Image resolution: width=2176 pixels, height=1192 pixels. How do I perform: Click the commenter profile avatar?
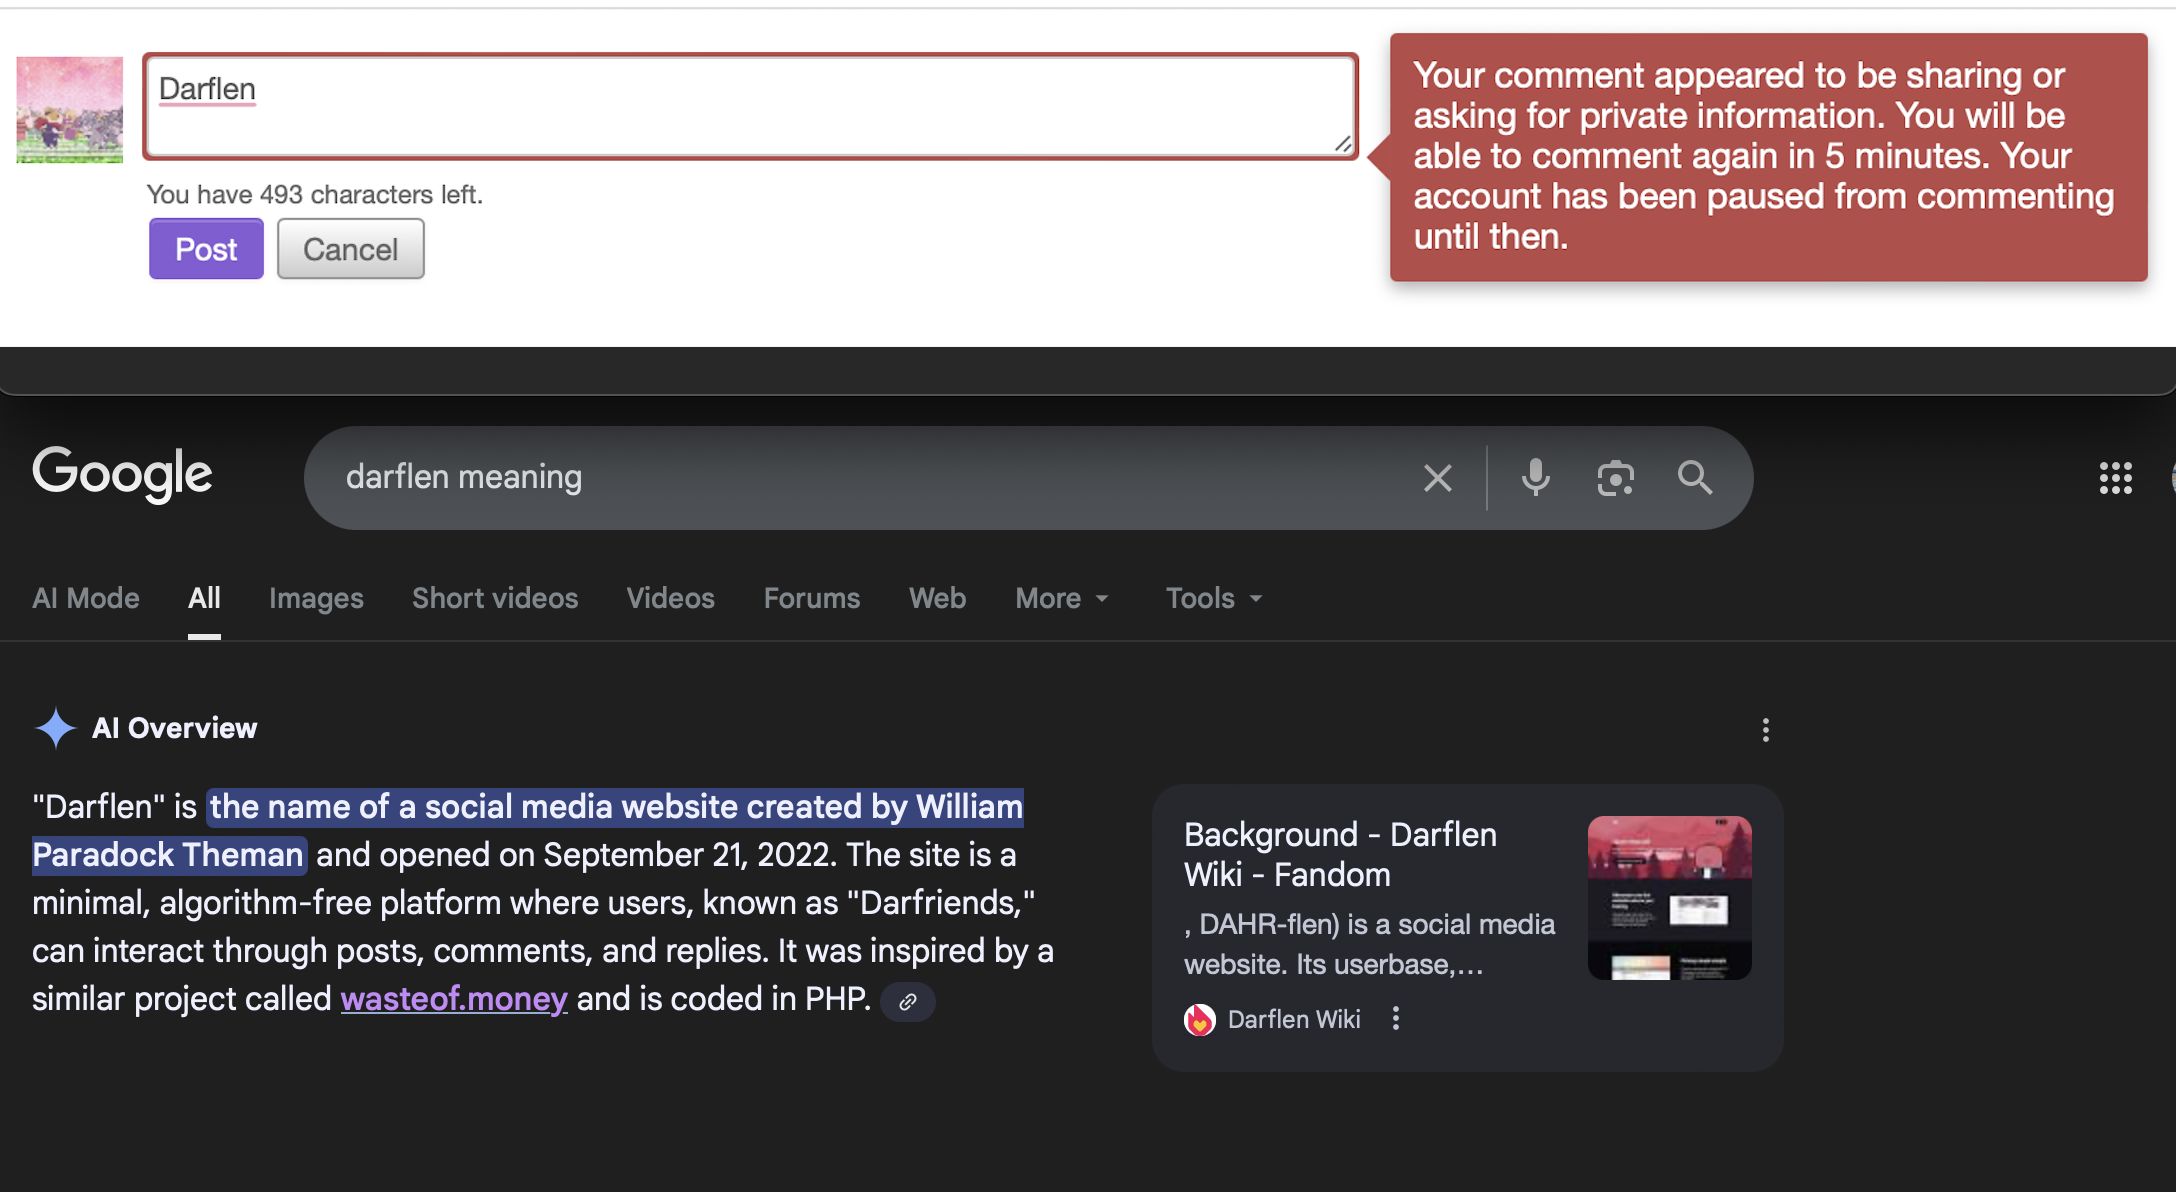[x=70, y=110]
